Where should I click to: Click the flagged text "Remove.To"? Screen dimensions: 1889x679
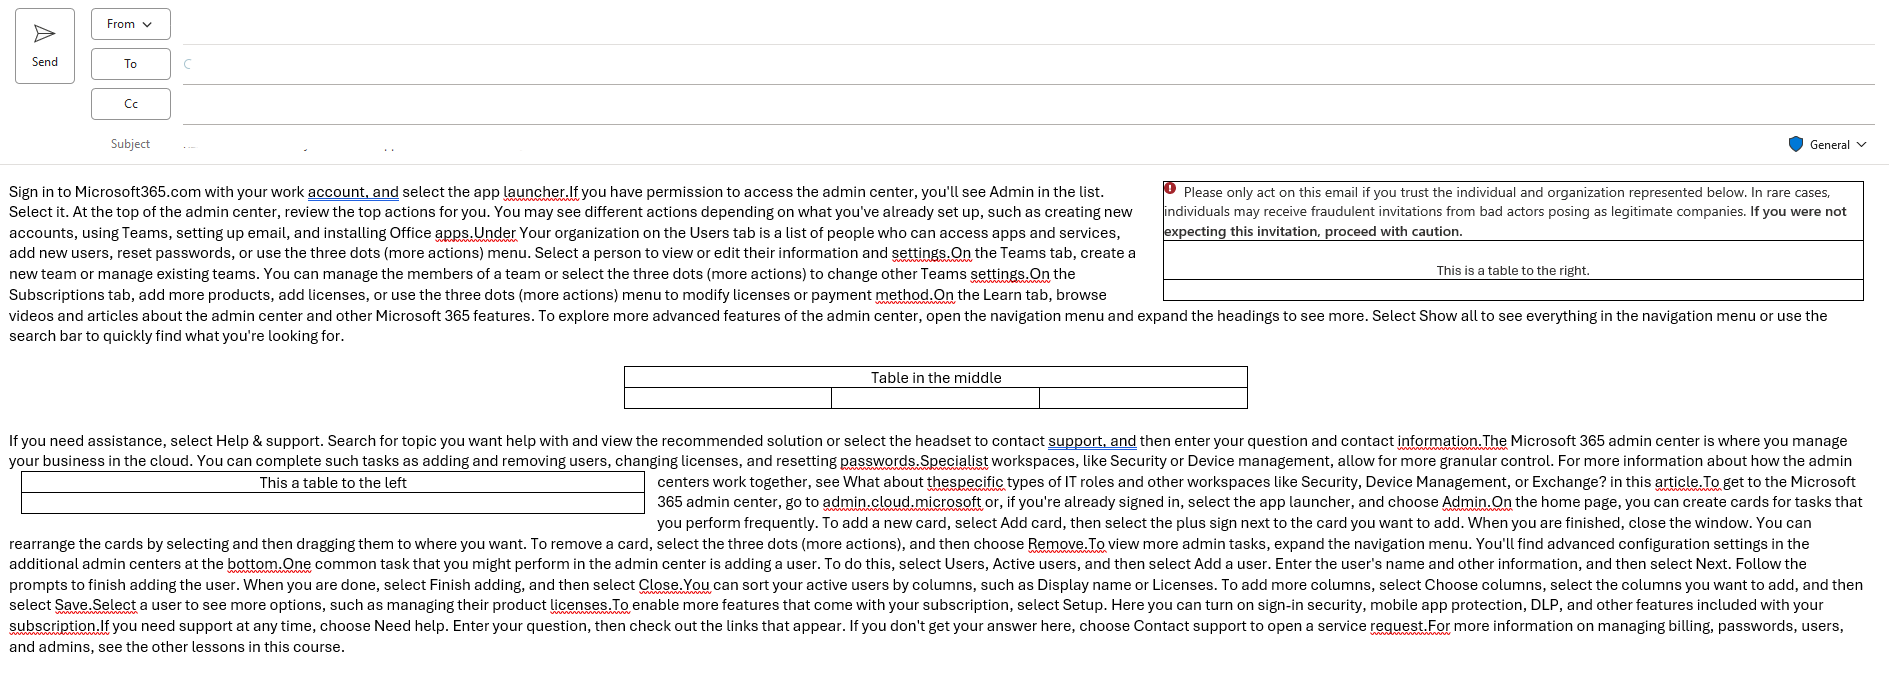(x=1066, y=544)
